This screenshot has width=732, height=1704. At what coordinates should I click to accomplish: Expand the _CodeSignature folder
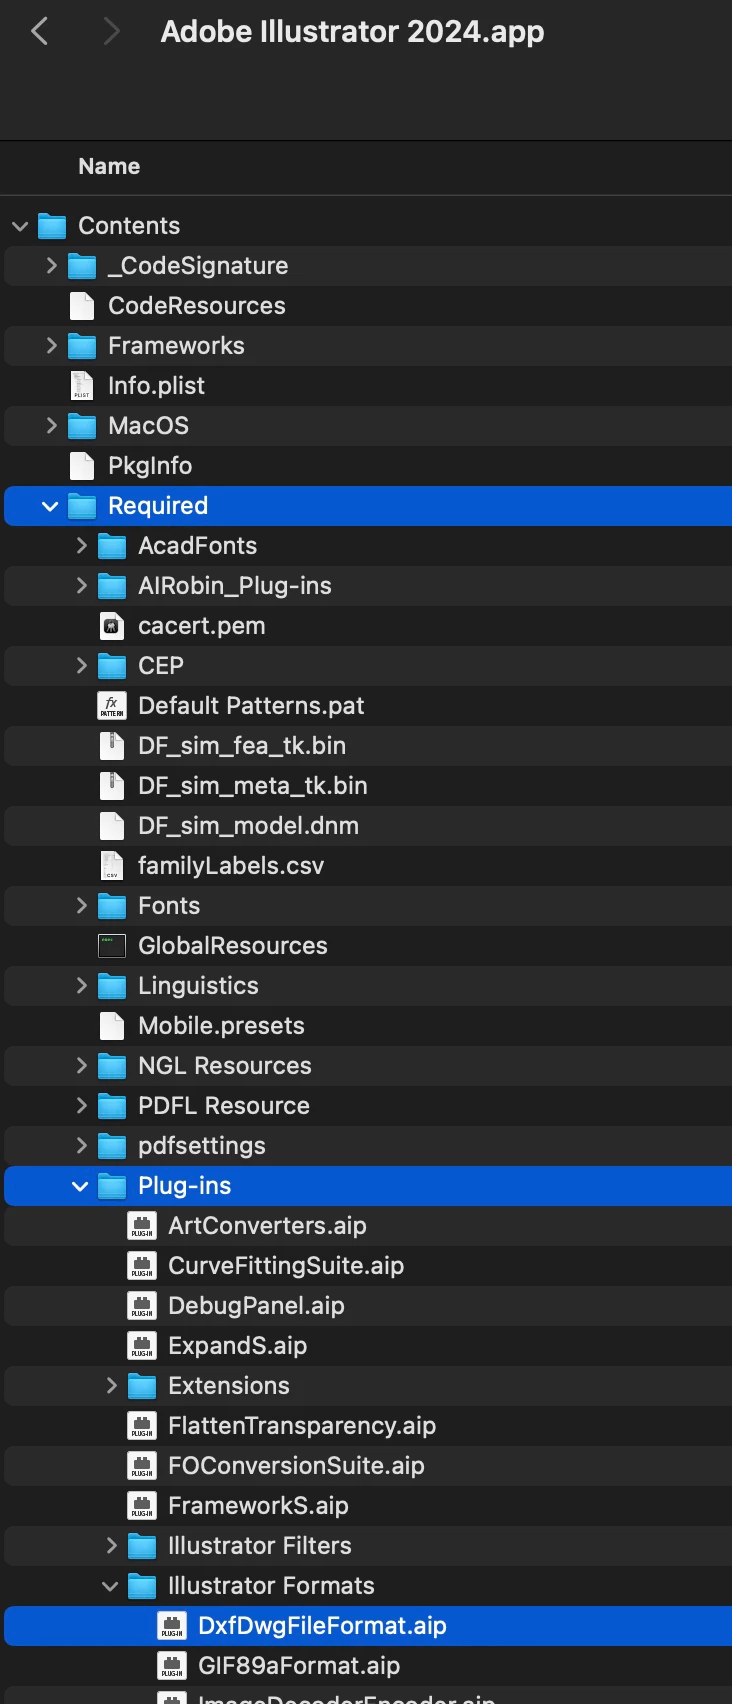click(x=51, y=266)
